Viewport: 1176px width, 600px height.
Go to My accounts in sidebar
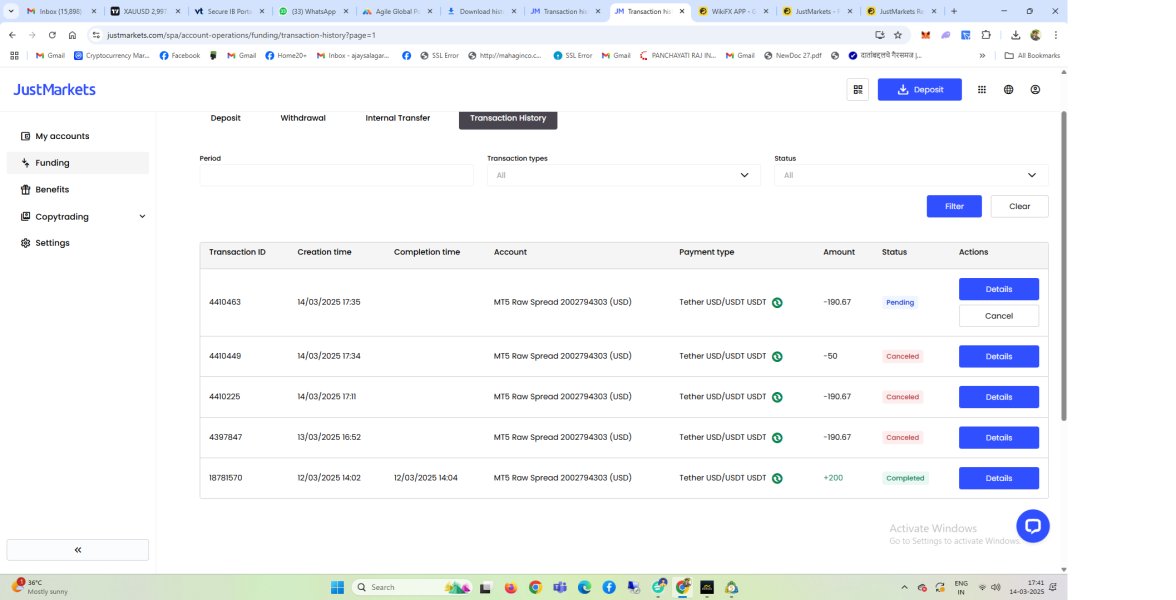tap(62, 136)
